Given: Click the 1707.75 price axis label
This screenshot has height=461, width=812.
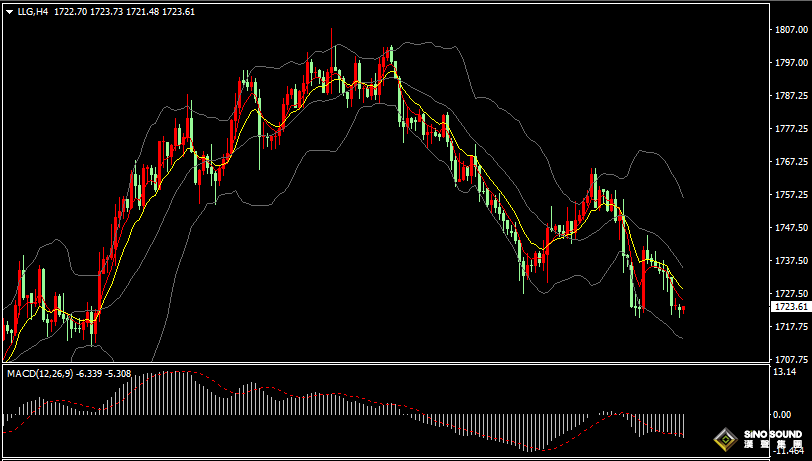Looking at the screenshot, I should pyautogui.click(x=791, y=359).
